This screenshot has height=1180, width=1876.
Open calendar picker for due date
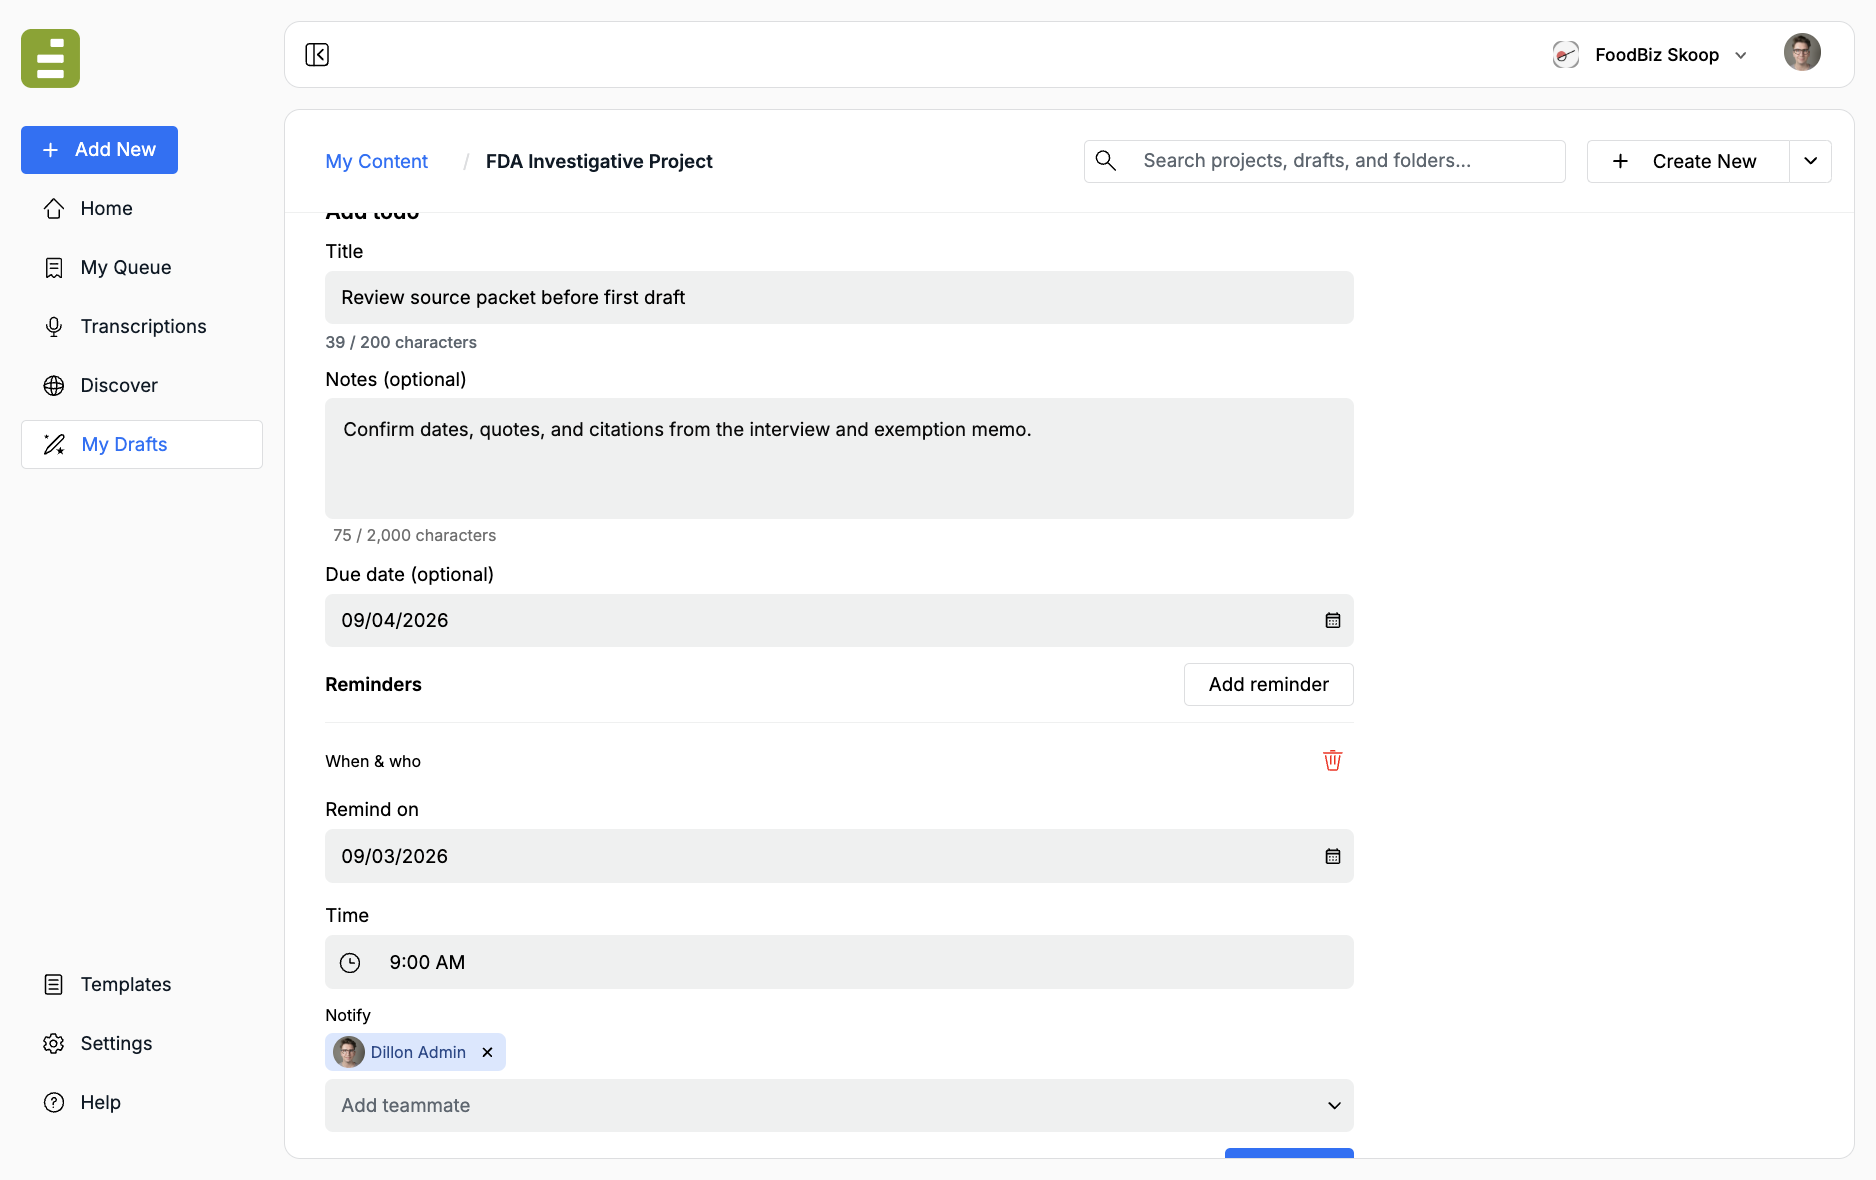pos(1332,621)
